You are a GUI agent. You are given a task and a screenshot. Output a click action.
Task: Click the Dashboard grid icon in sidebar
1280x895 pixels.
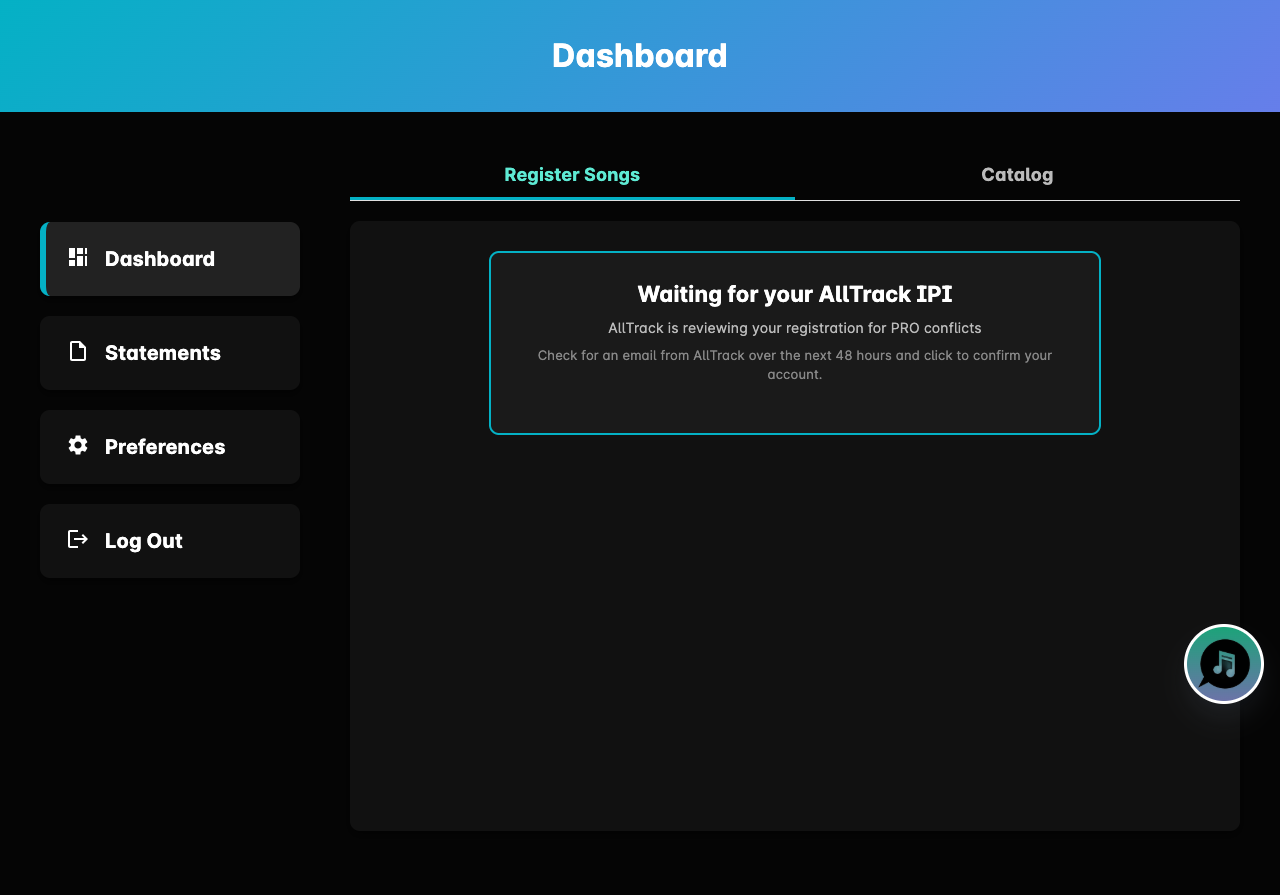click(x=78, y=257)
